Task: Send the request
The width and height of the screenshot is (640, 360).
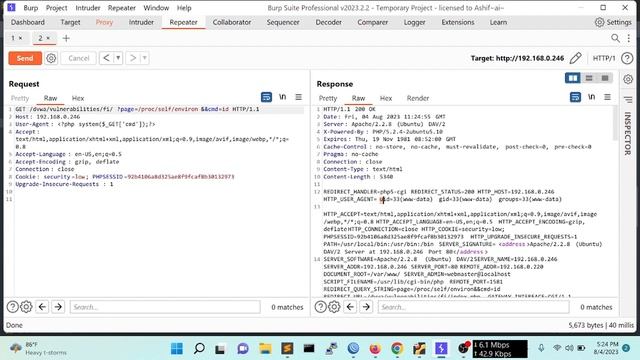Action: click(x=25, y=58)
